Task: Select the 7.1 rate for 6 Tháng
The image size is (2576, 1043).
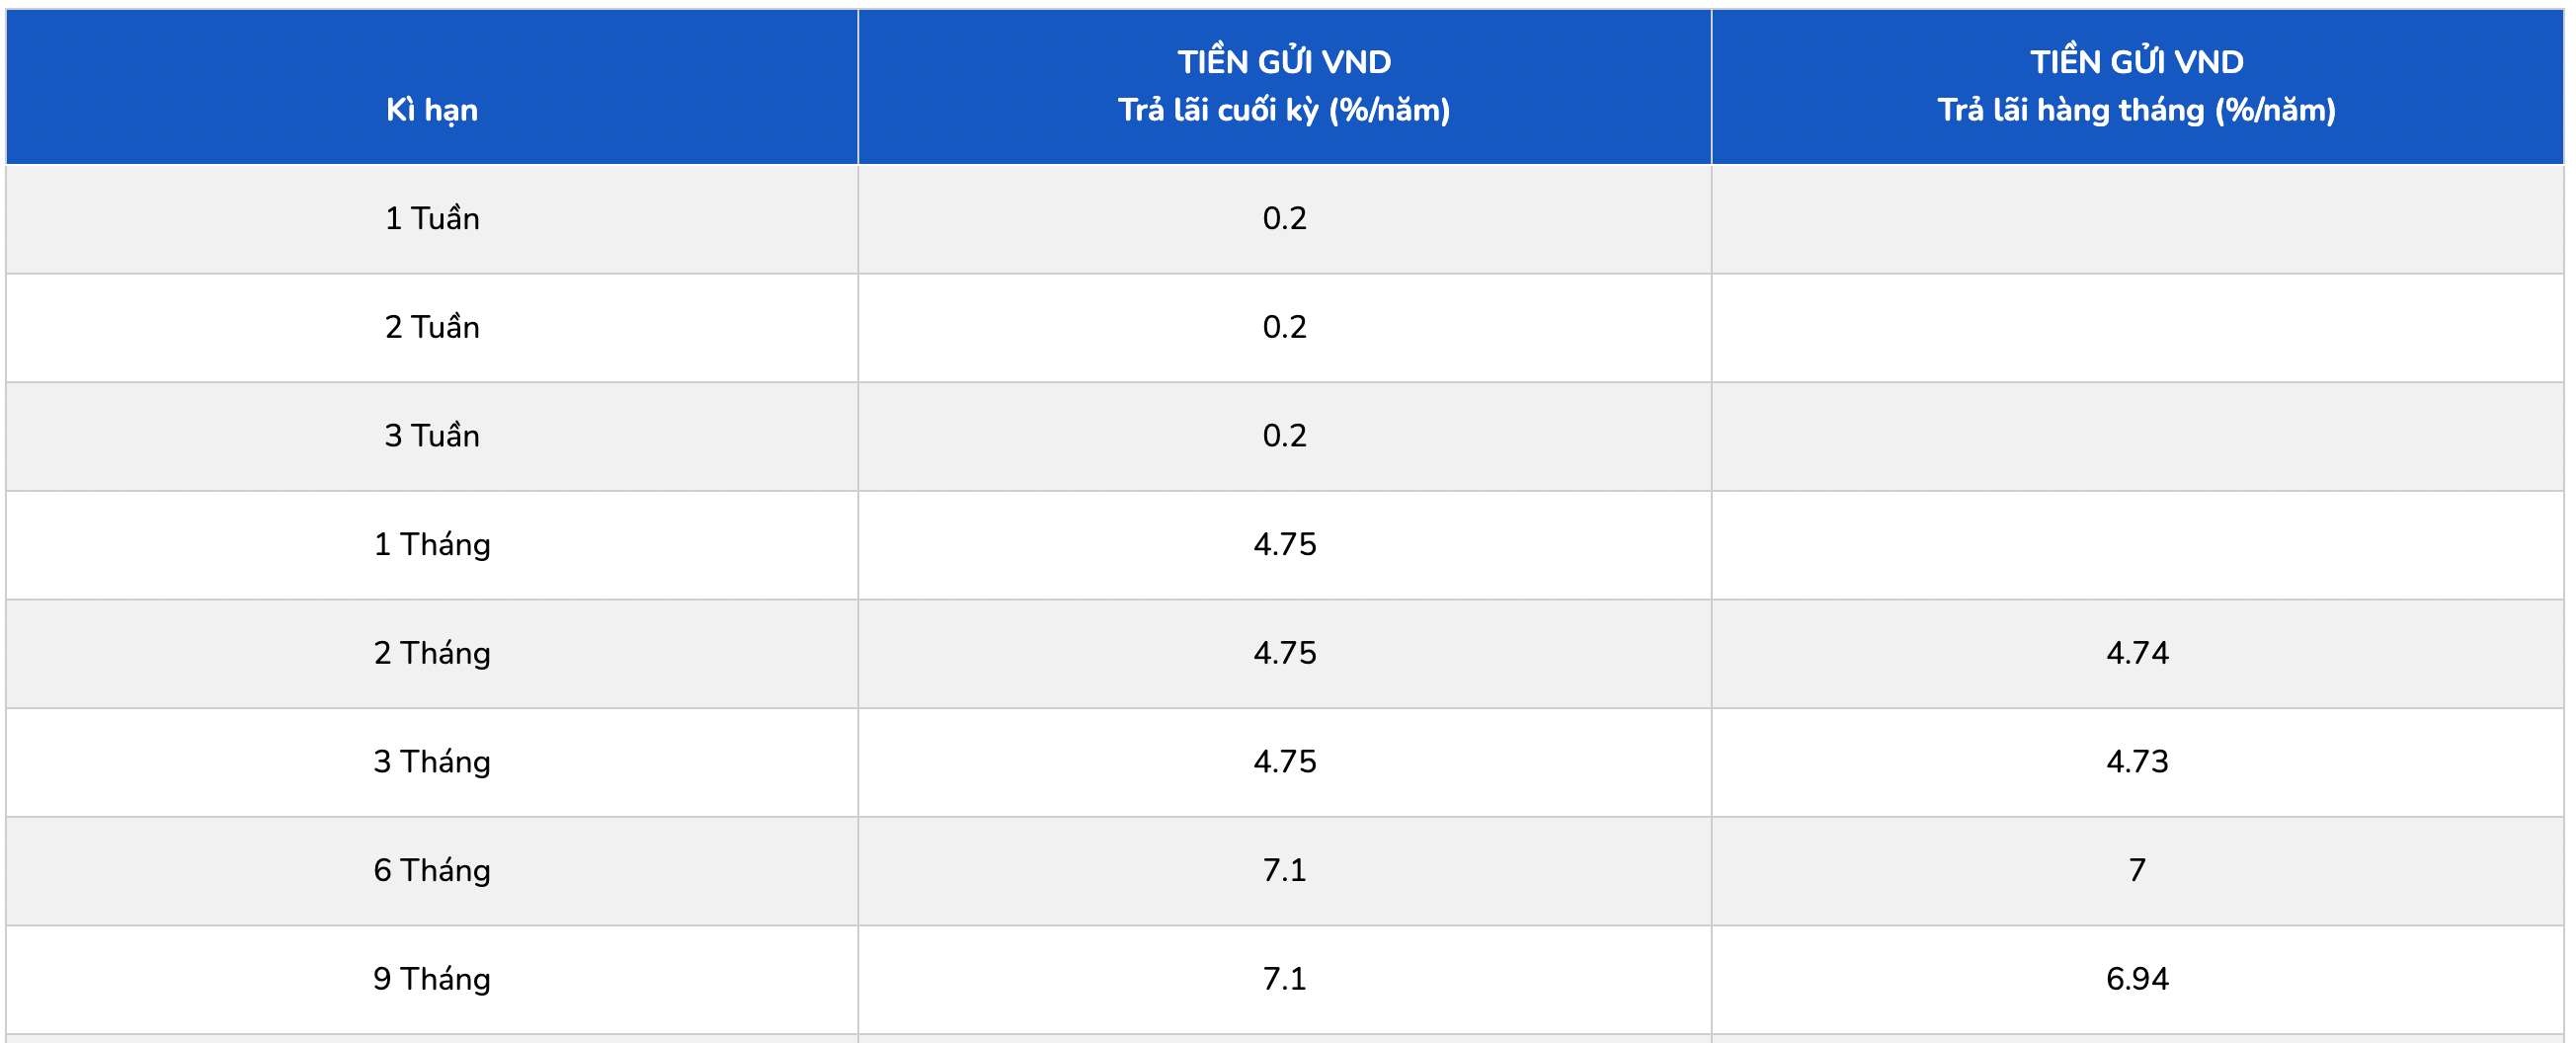Action: 1284,870
